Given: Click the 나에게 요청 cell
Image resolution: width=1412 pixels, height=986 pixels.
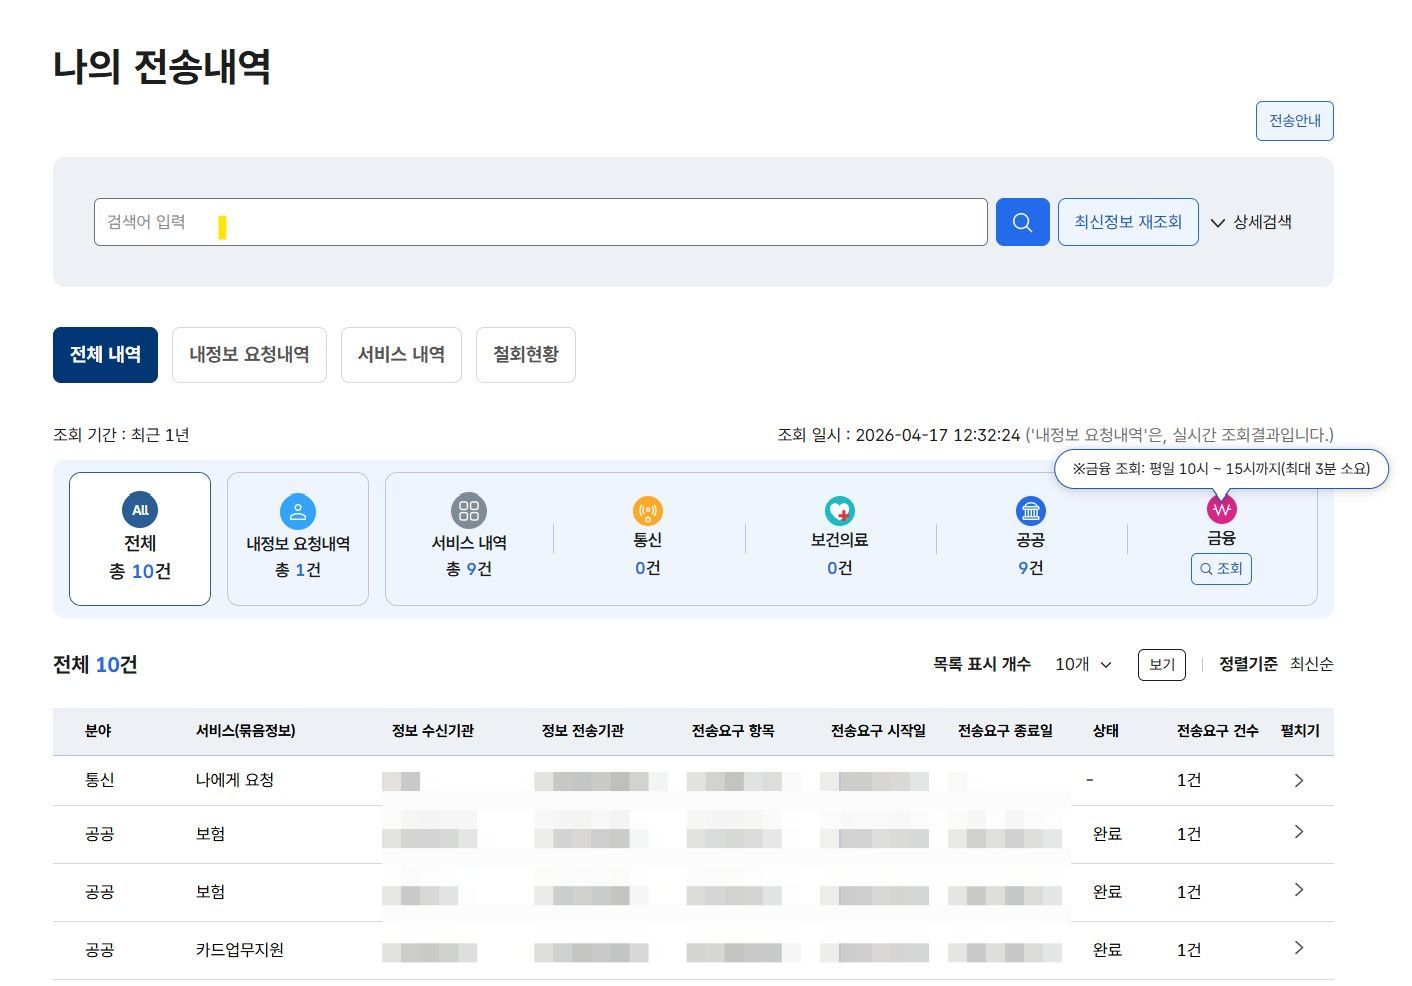Looking at the screenshot, I should [234, 780].
